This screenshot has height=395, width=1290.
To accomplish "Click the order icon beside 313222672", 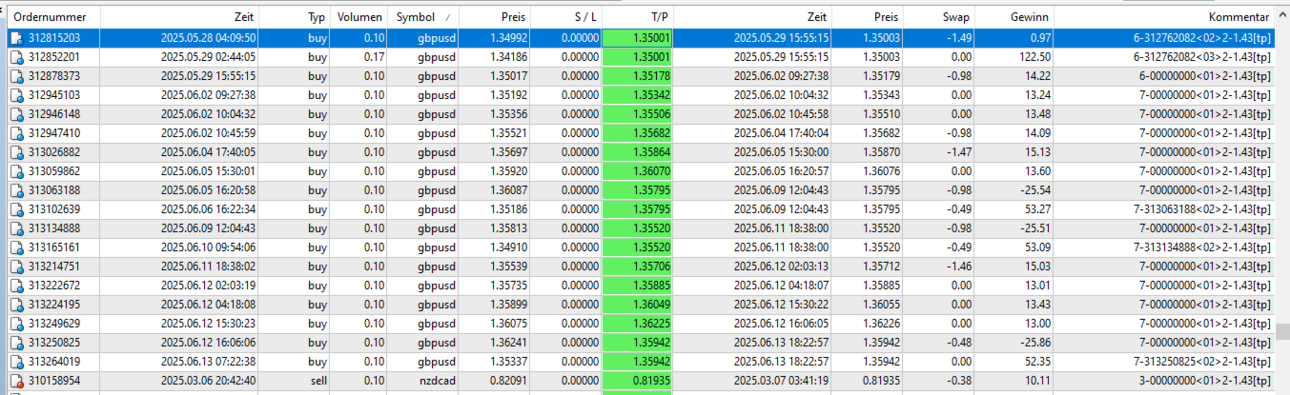I will [x=16, y=285].
